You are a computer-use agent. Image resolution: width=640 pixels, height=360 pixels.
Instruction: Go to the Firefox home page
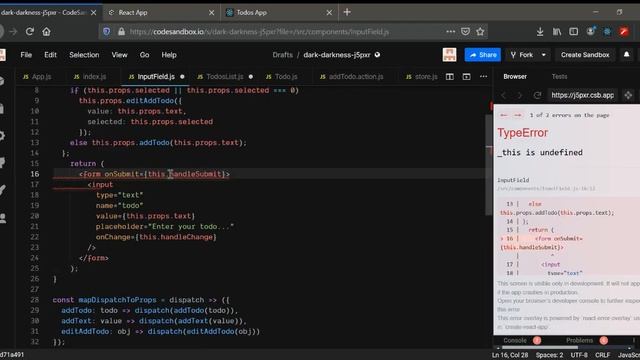[x=46, y=31]
